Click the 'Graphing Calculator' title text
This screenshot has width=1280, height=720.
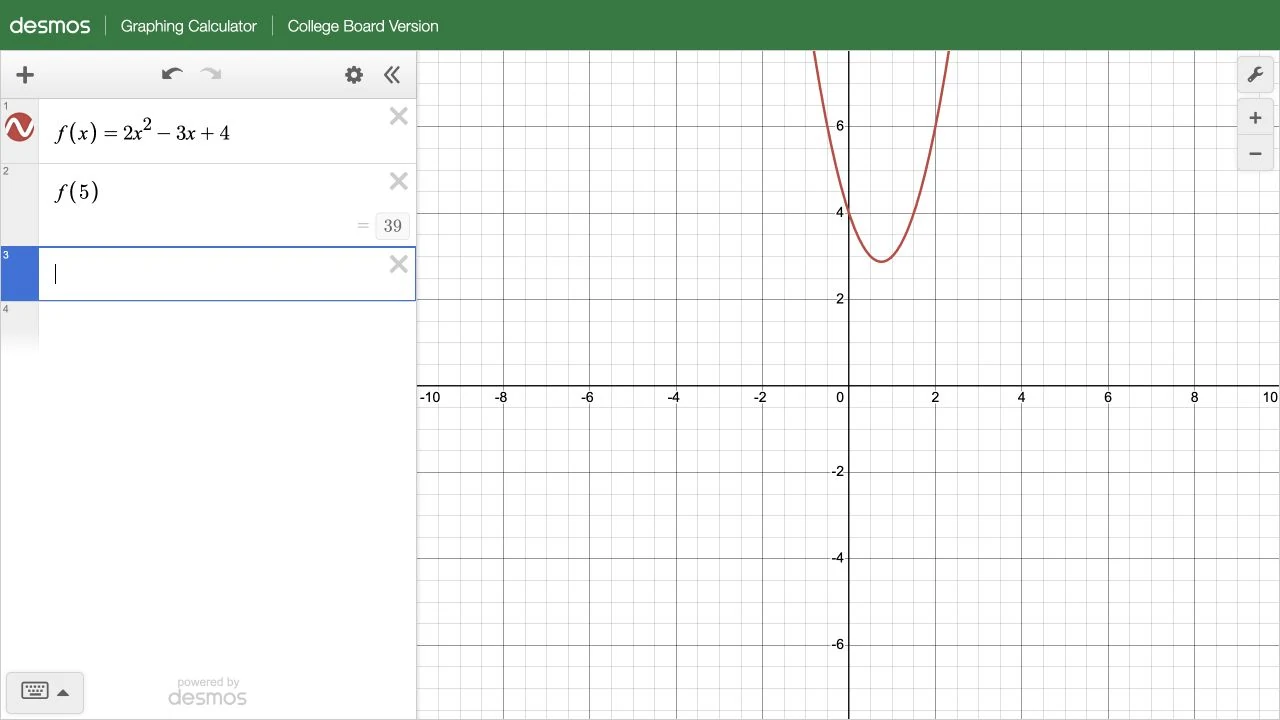coord(189,26)
